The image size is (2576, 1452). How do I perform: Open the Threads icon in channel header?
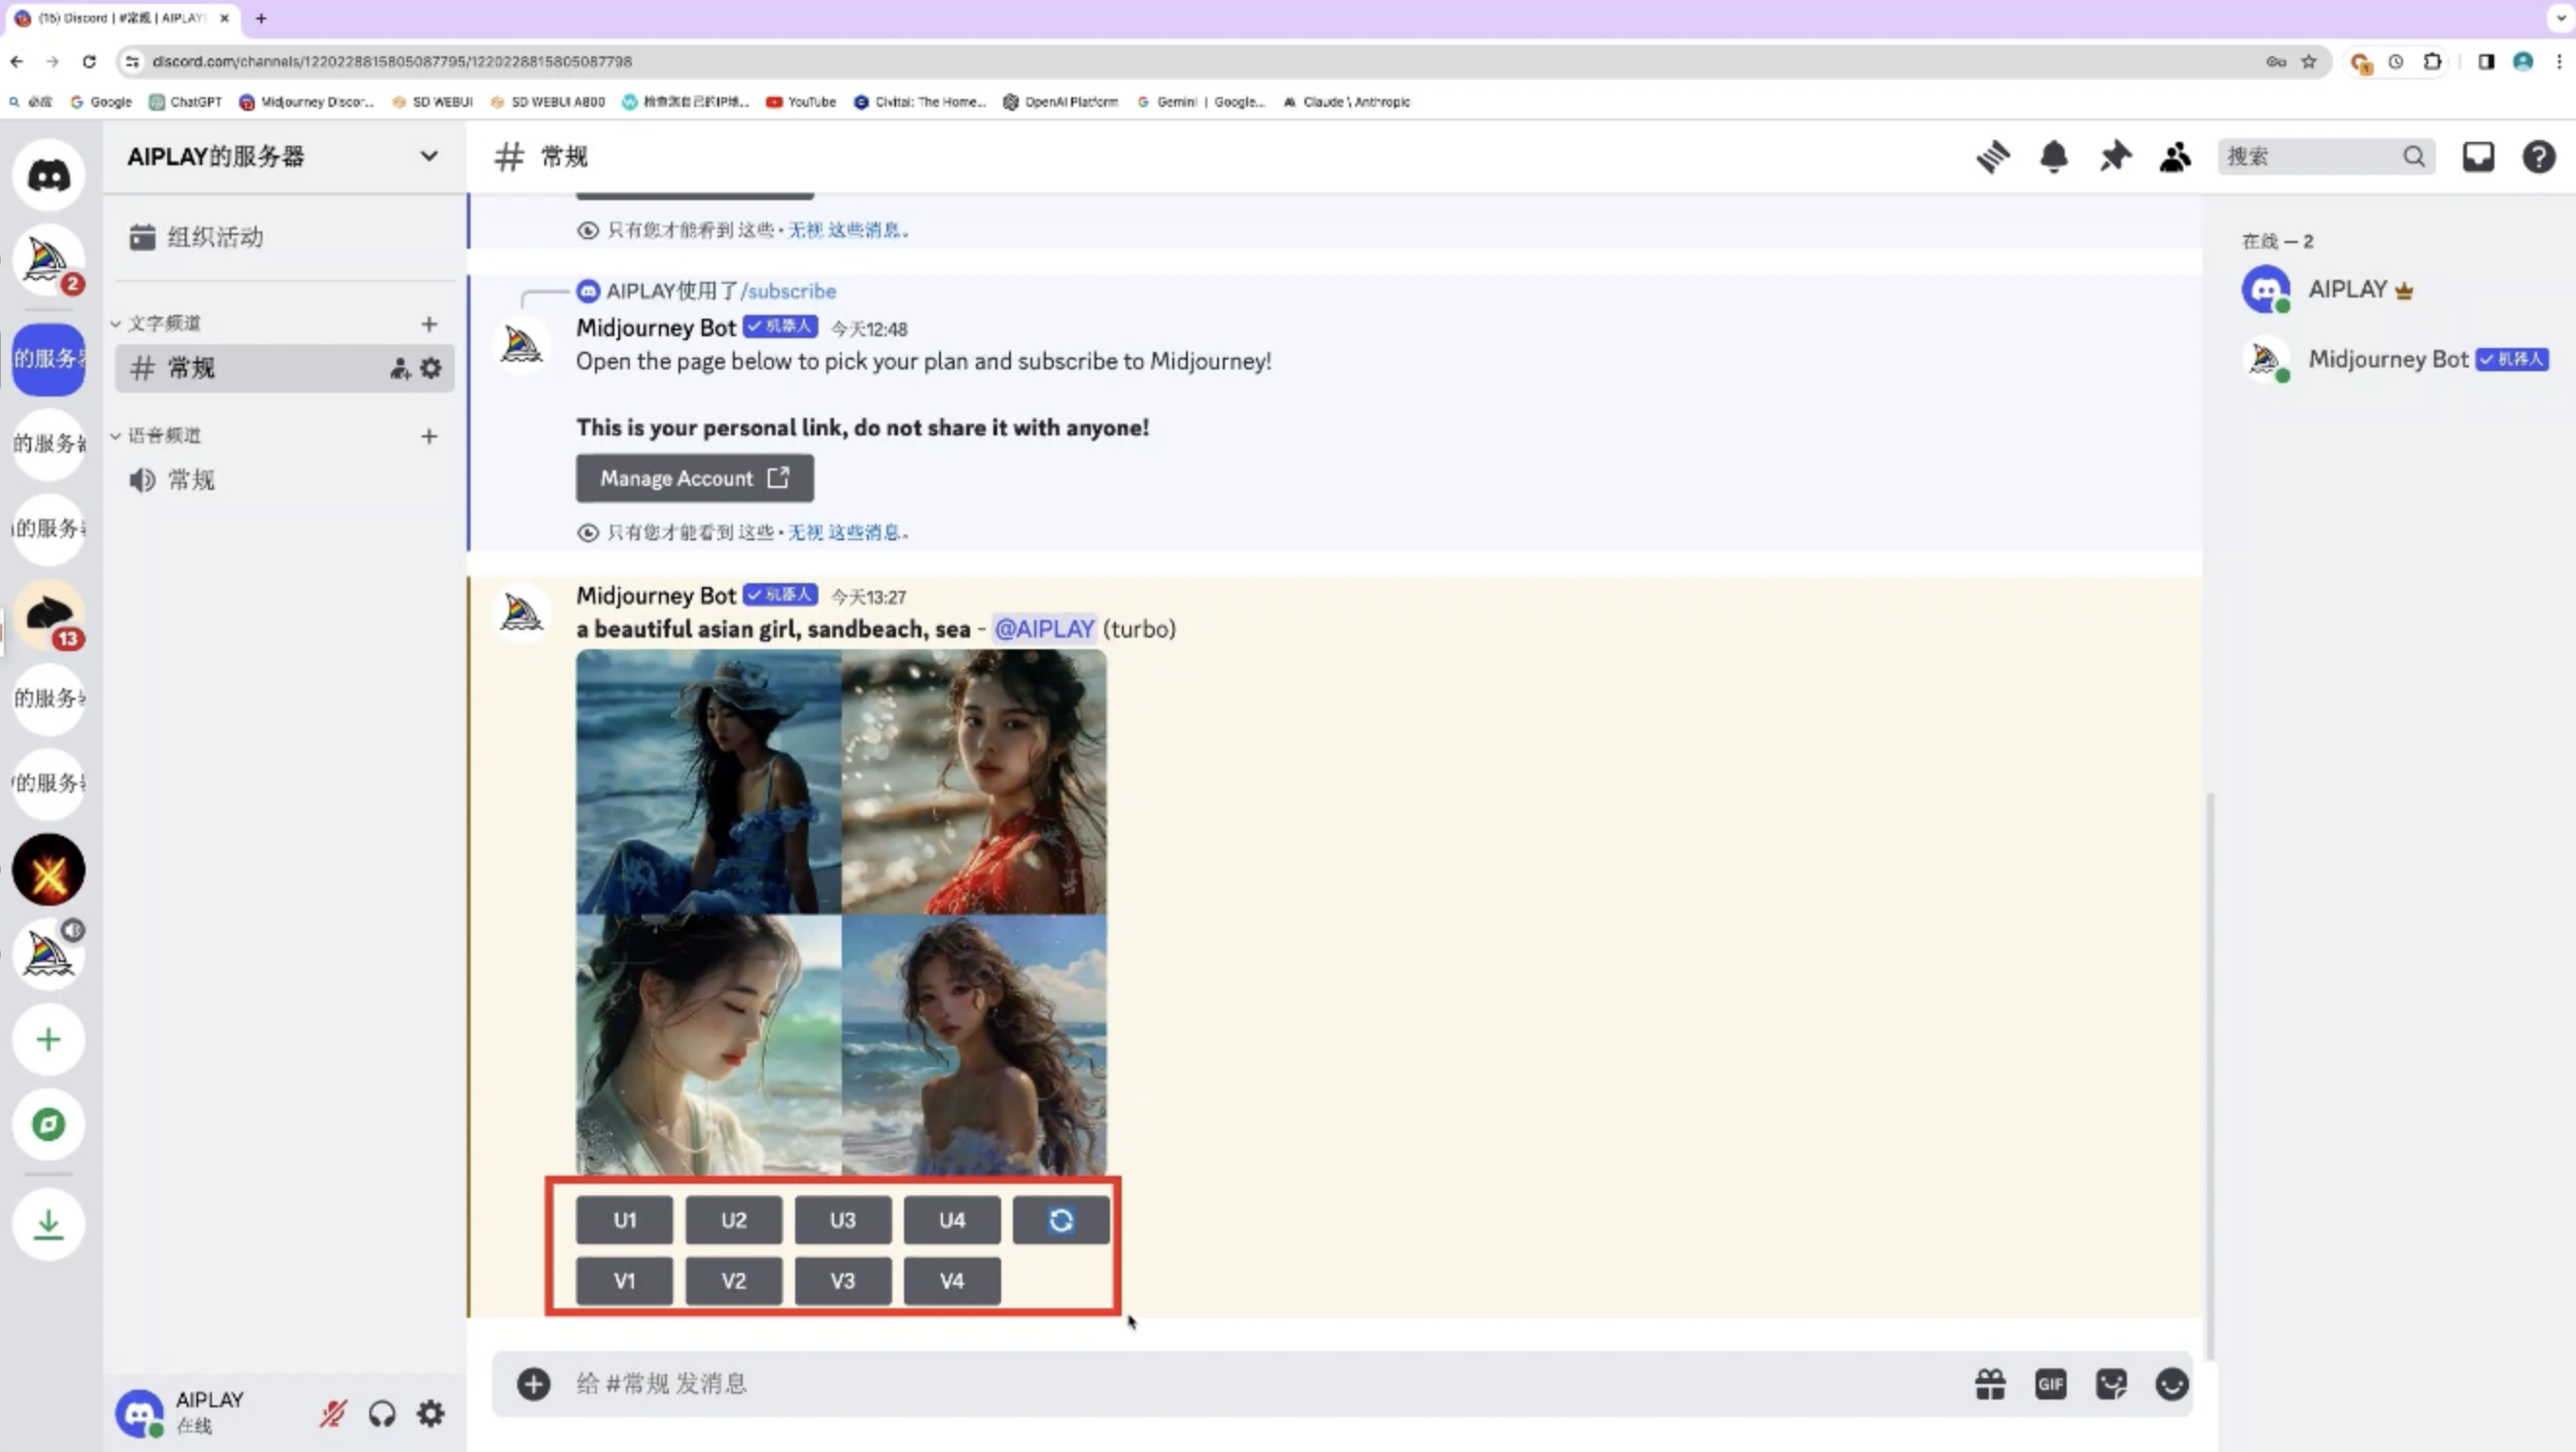point(1992,157)
